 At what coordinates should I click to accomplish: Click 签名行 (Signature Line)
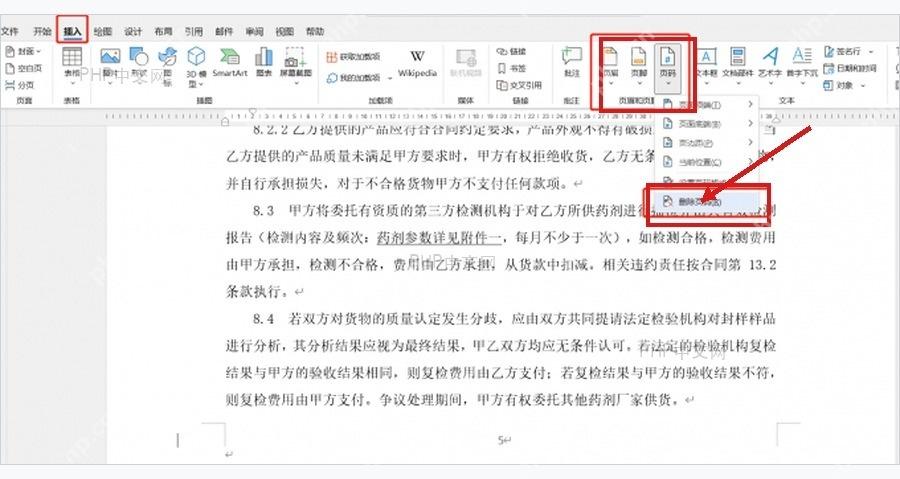click(843, 52)
